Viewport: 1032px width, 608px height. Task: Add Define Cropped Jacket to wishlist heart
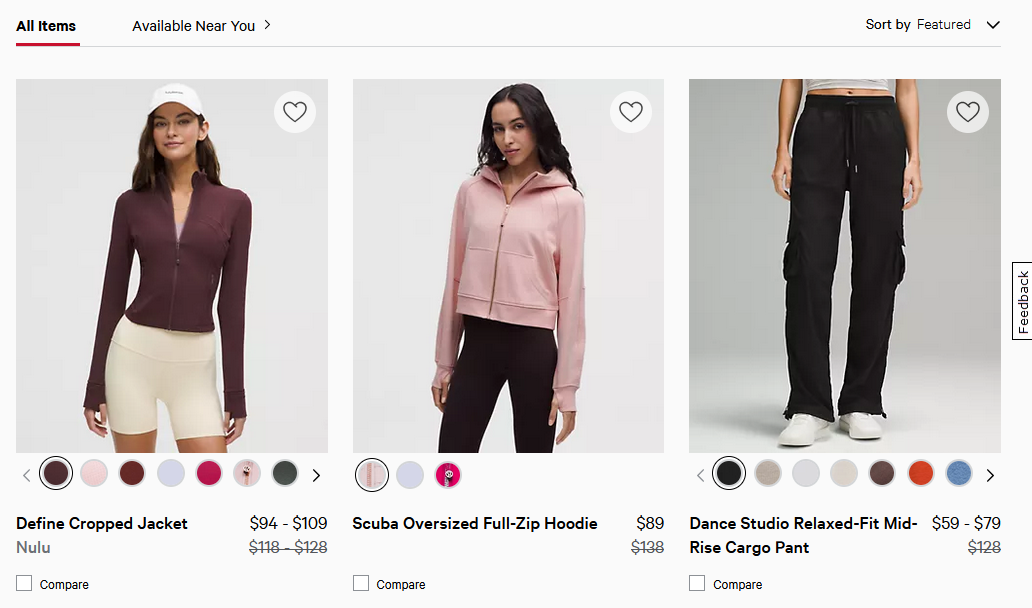tap(295, 112)
